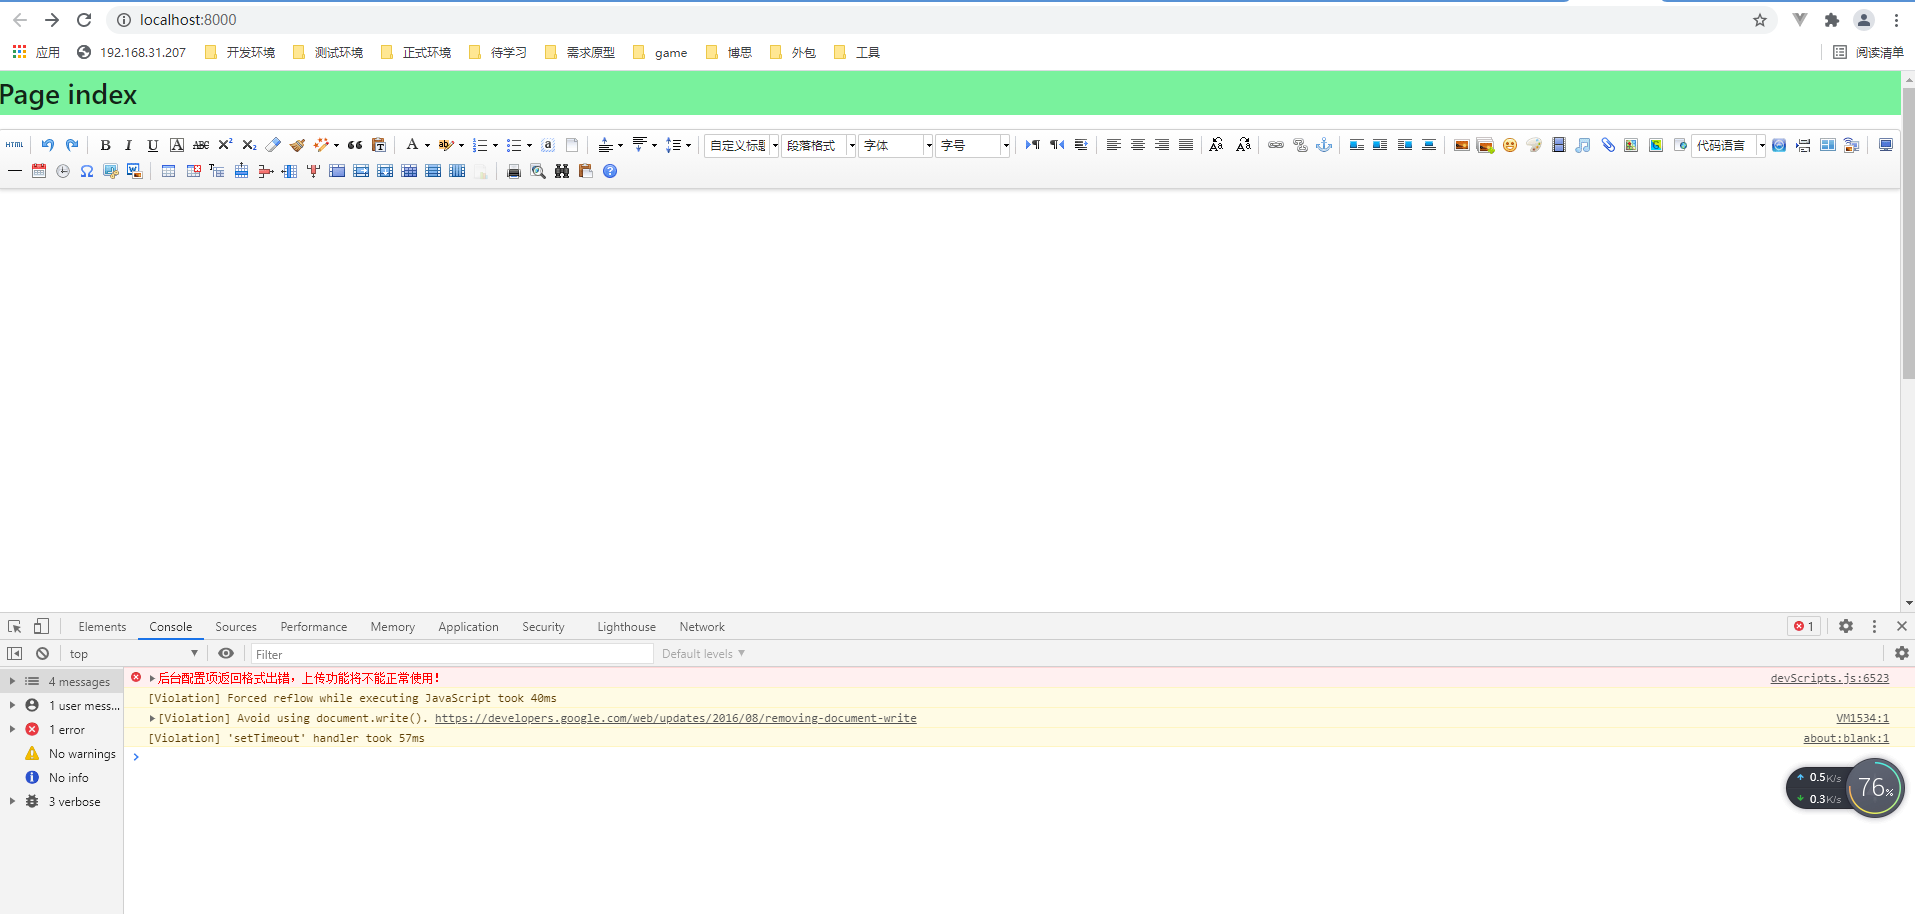Insert a horizontal rule line
This screenshot has width=1915, height=914.
15,171
